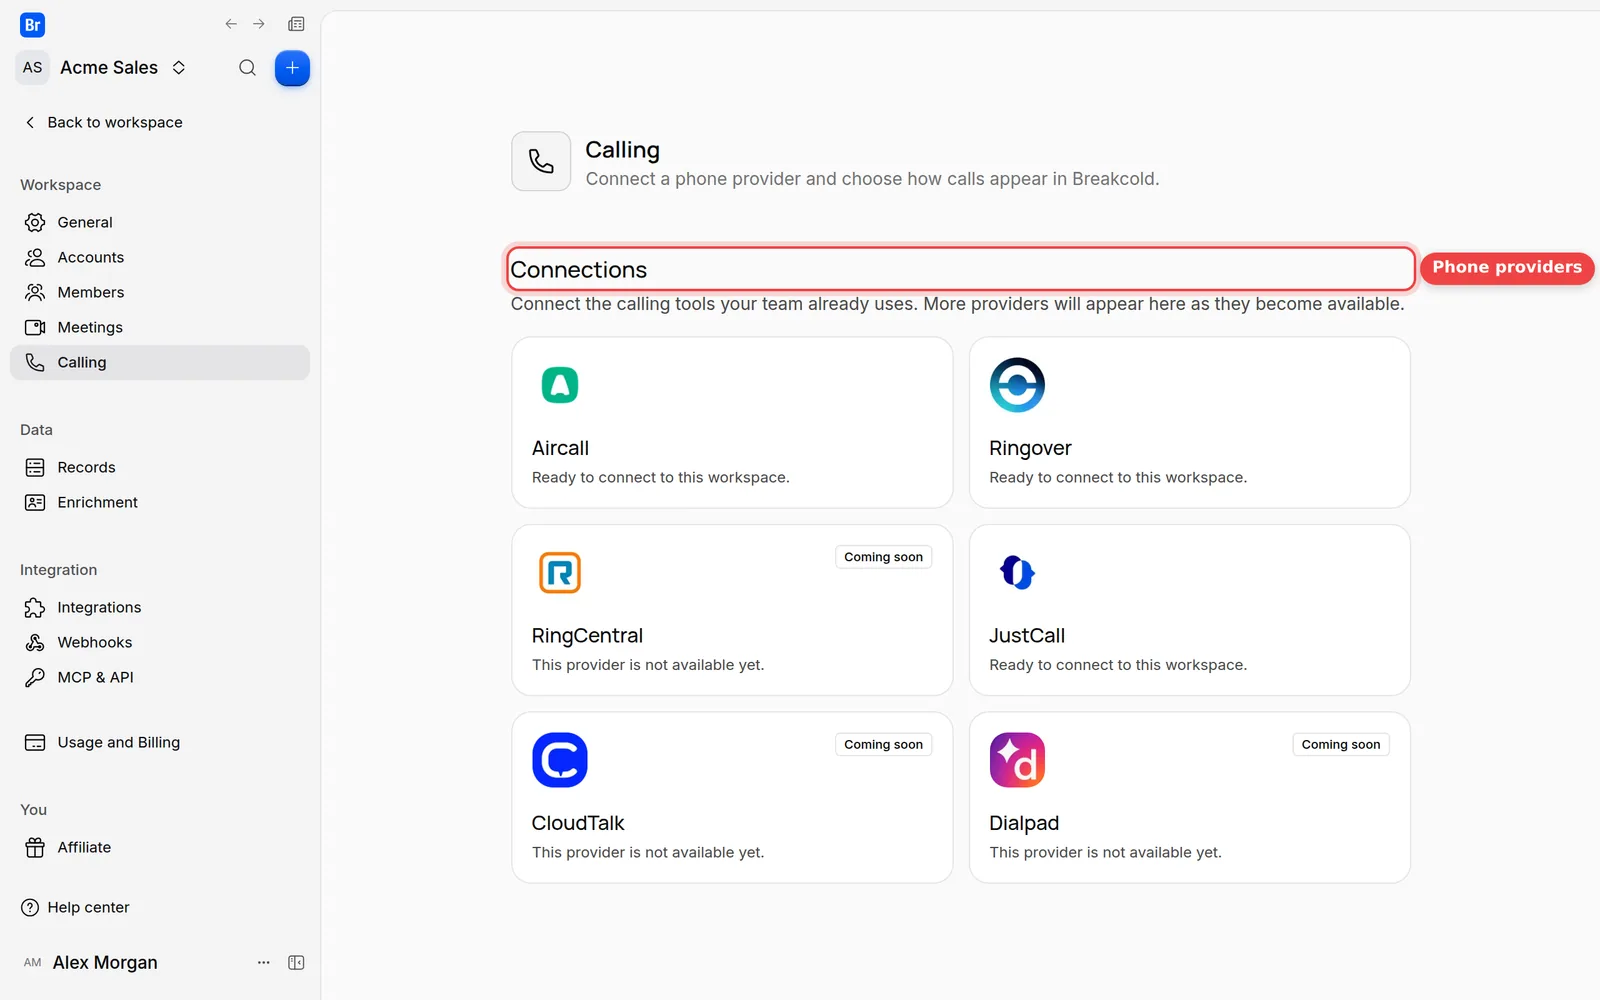Return via Back to workspace link
The width and height of the screenshot is (1600, 1000).
click(103, 122)
